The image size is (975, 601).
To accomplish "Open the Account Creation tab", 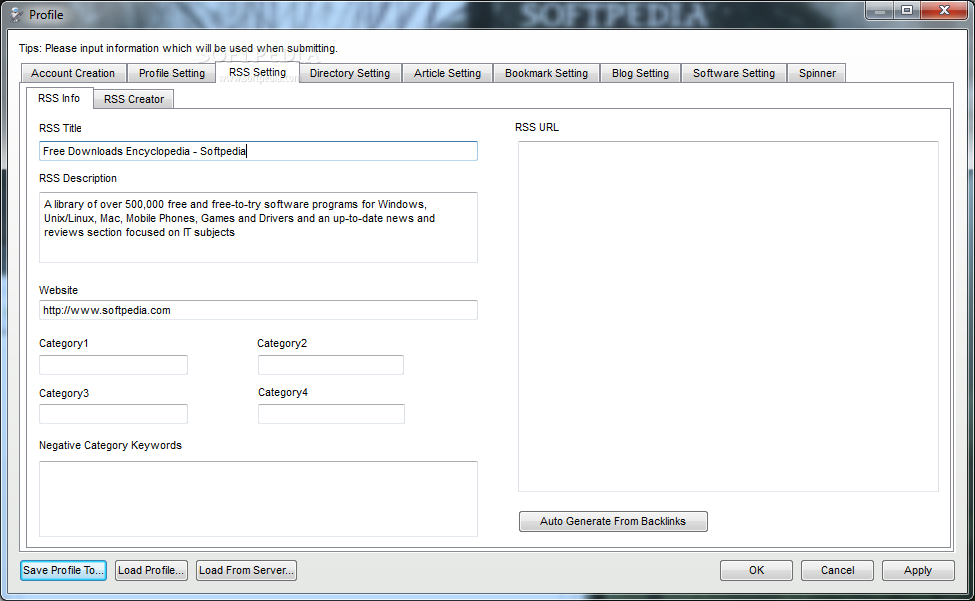I will pyautogui.click(x=73, y=73).
